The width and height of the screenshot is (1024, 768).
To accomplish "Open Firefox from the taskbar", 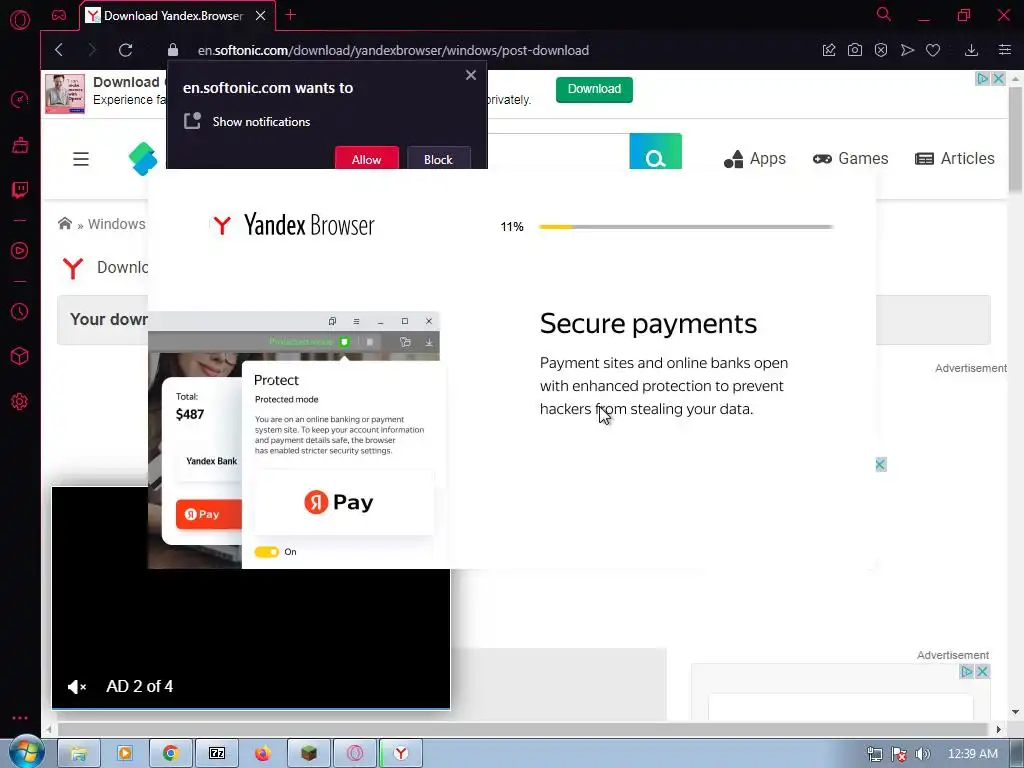I will click(263, 753).
